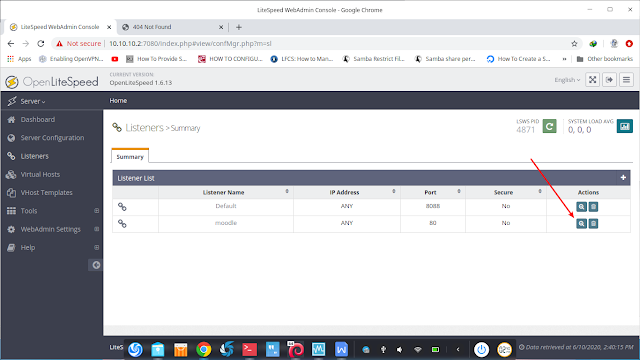
Task: Click the port 80 cell
Action: coord(433,223)
